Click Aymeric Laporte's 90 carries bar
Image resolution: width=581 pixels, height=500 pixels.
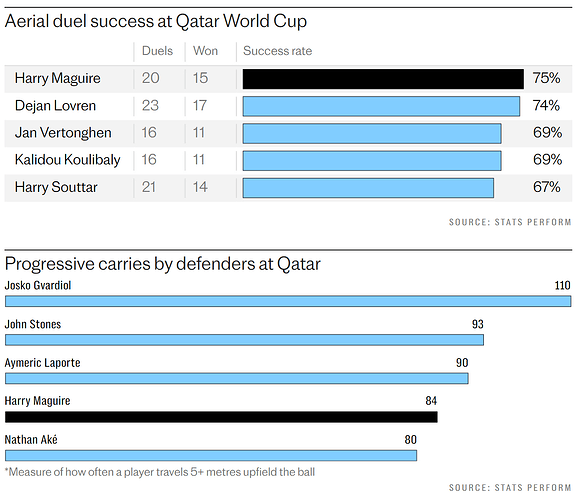(237, 378)
